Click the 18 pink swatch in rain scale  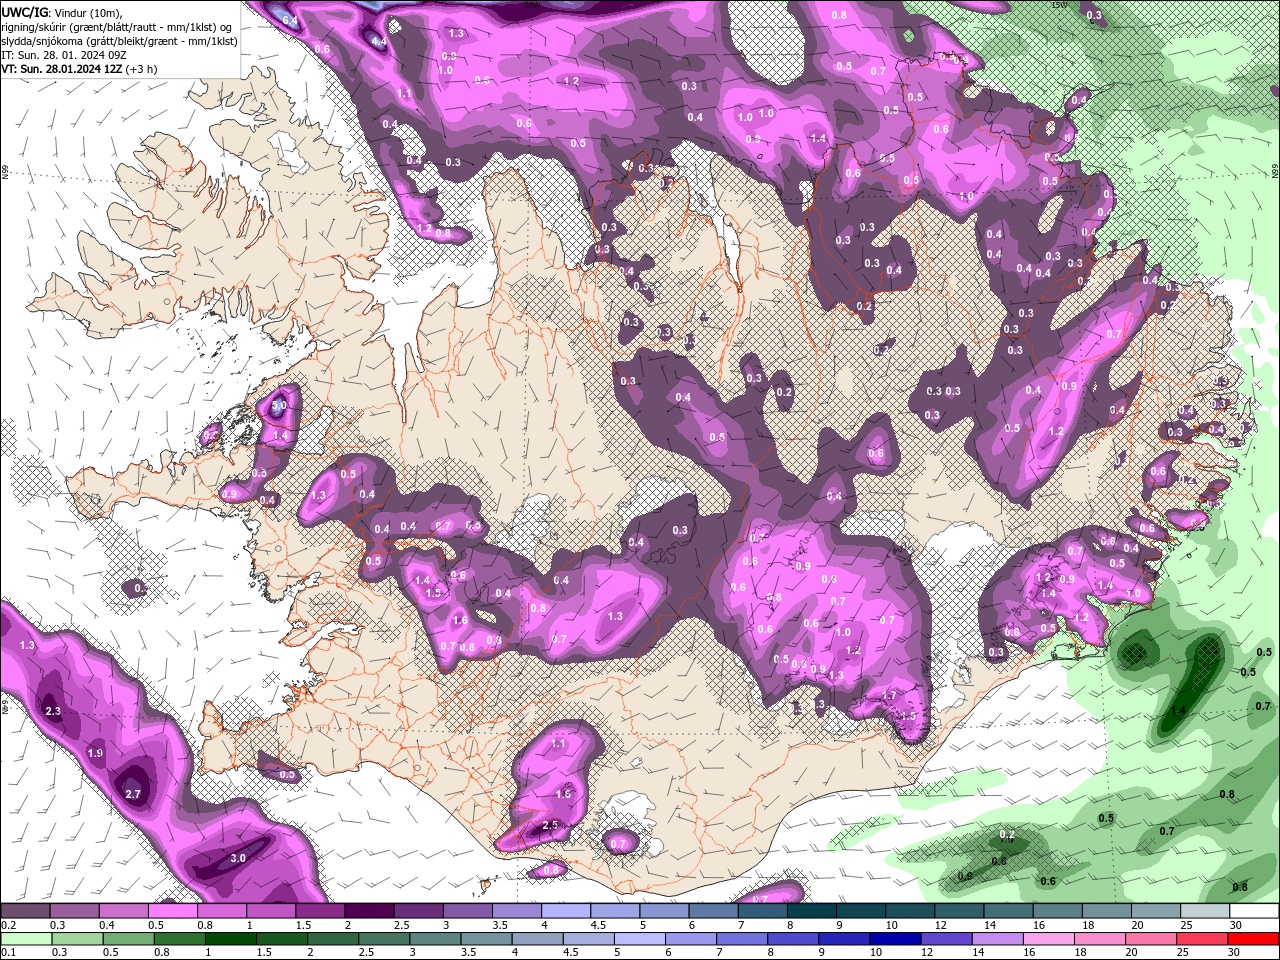[x=1101, y=939]
